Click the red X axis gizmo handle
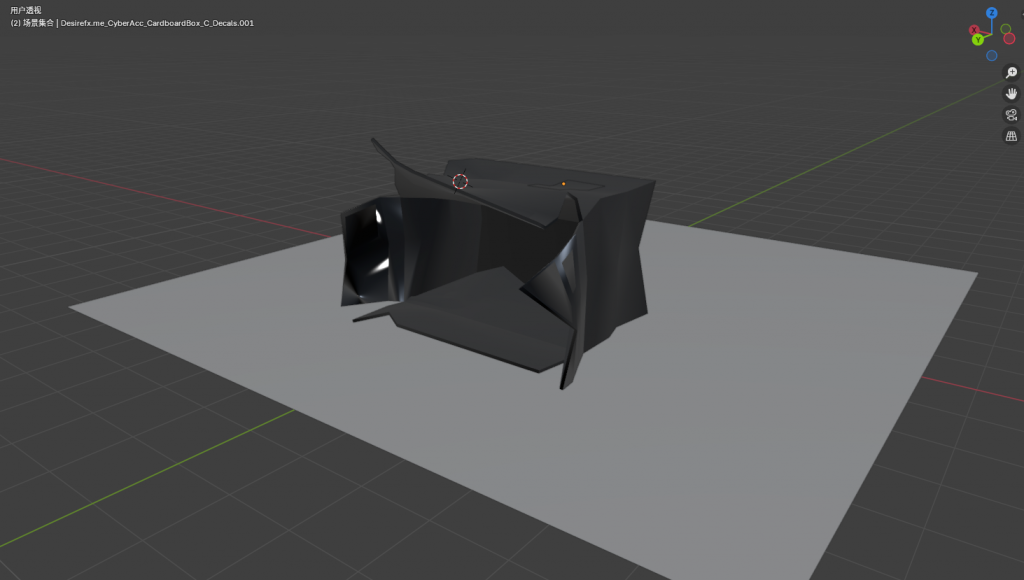The image size is (1024, 580). coord(974,30)
